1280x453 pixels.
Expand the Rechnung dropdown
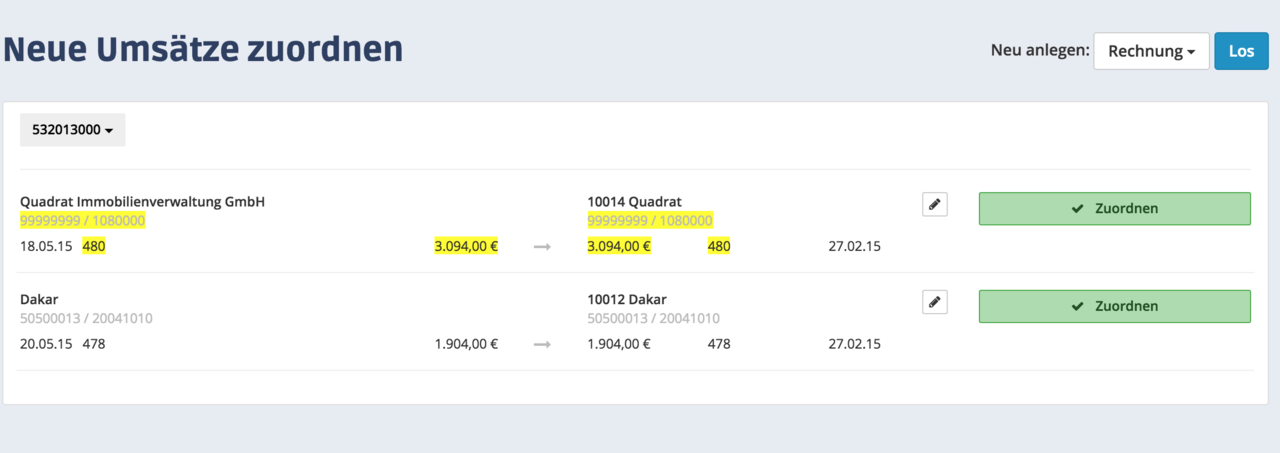click(1151, 51)
